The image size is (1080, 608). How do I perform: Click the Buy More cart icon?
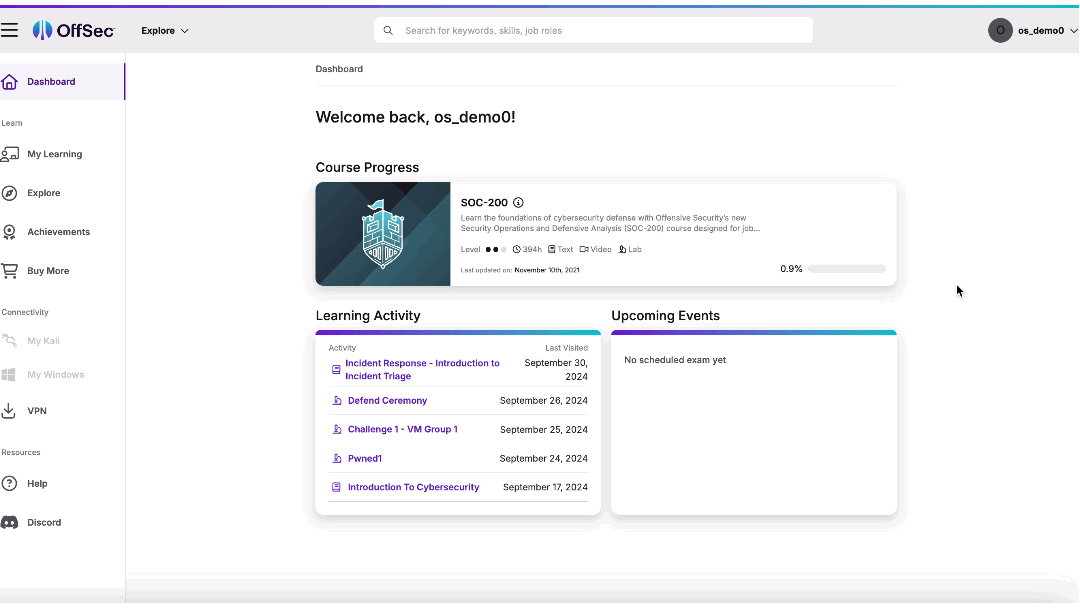(x=10, y=271)
